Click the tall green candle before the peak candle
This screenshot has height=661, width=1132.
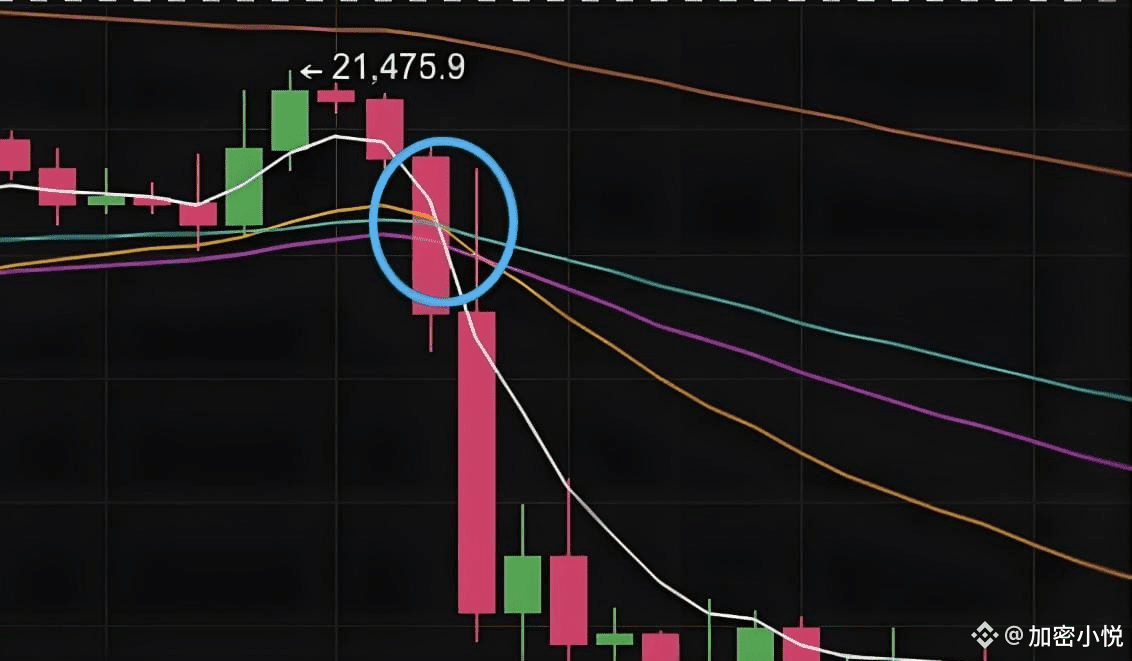pyautogui.click(x=244, y=187)
